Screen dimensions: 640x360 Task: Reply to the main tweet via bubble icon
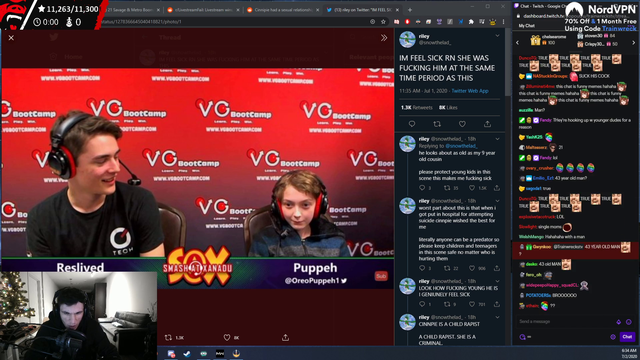click(411, 124)
